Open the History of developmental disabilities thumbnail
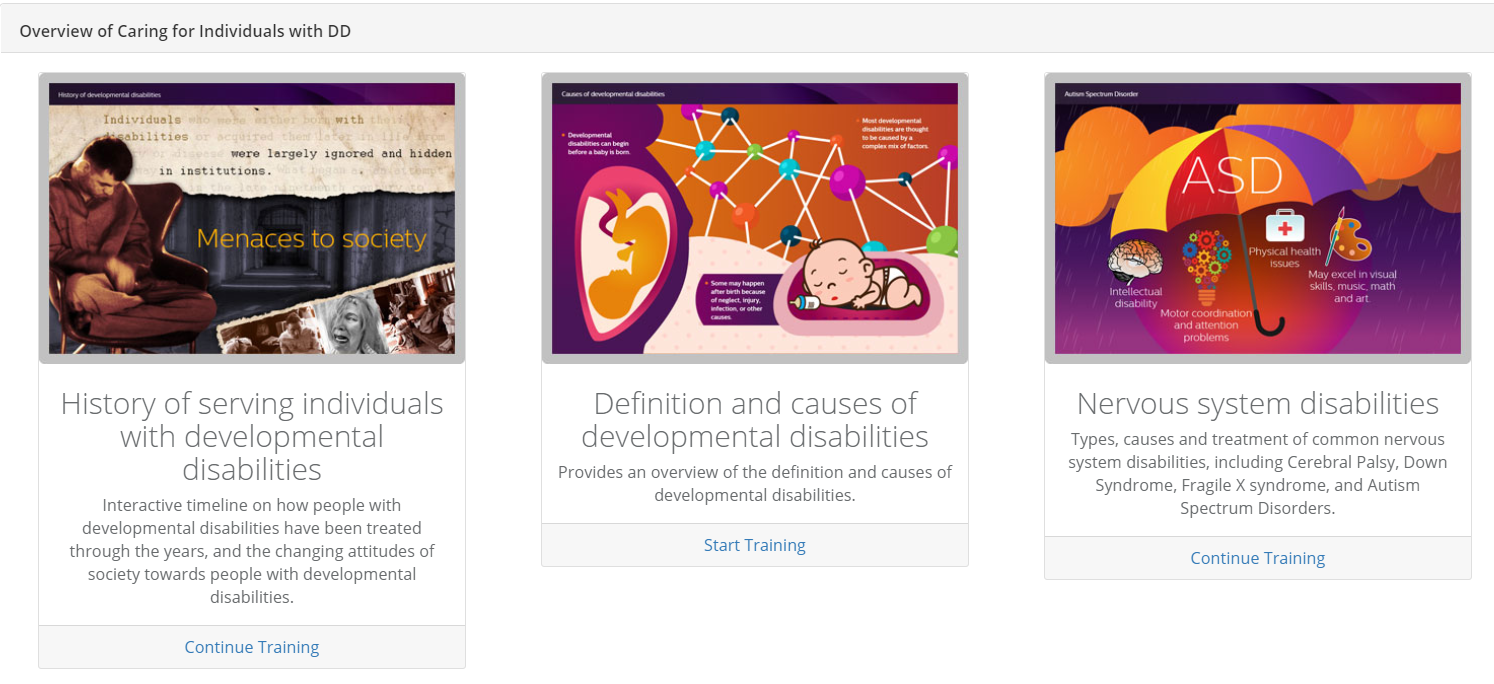 tap(252, 218)
